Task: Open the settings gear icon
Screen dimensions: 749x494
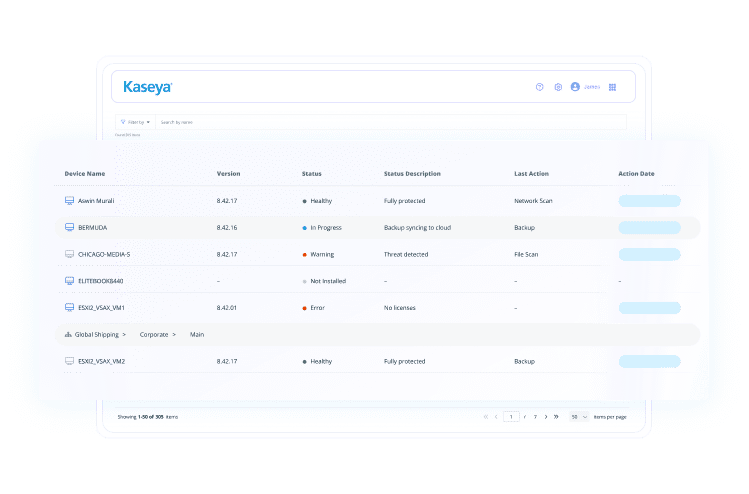Action: (558, 87)
